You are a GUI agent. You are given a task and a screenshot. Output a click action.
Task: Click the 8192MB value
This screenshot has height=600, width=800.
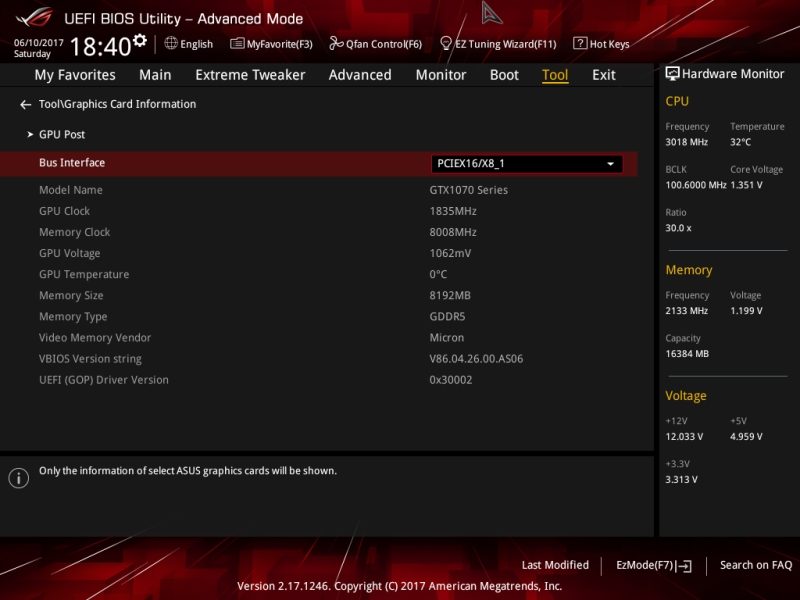450,295
